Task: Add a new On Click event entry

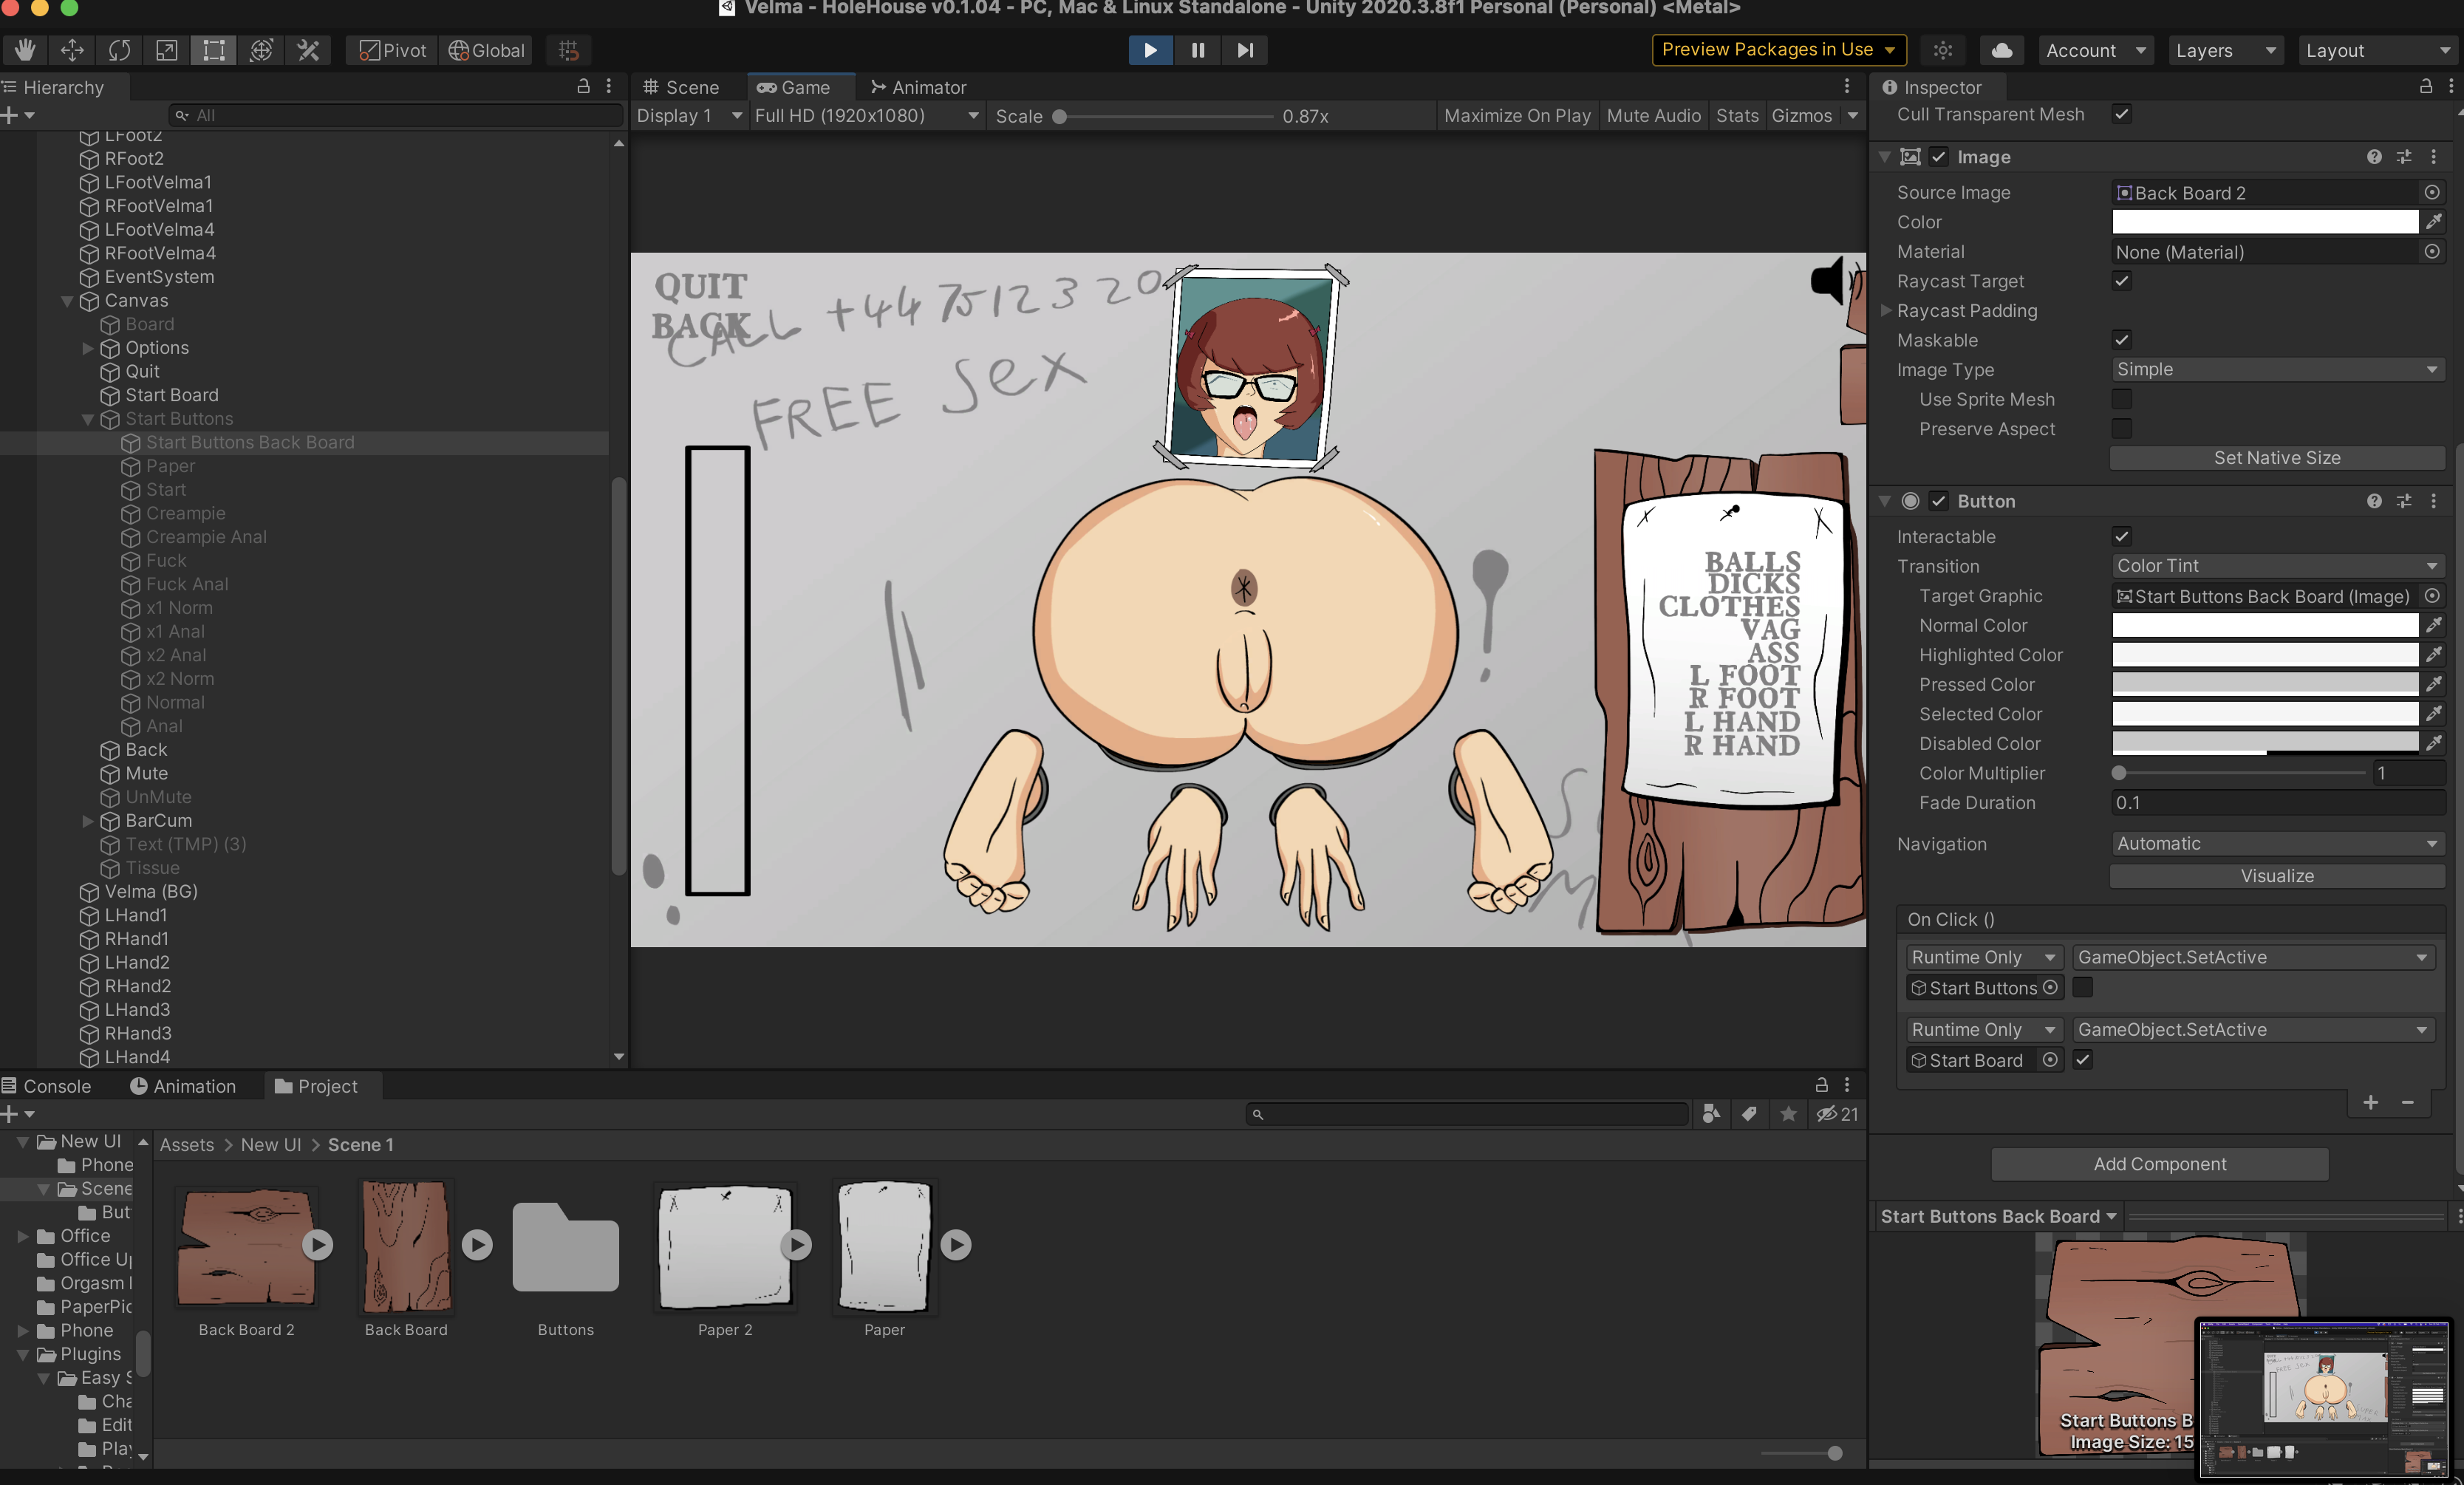Action: [2371, 1102]
